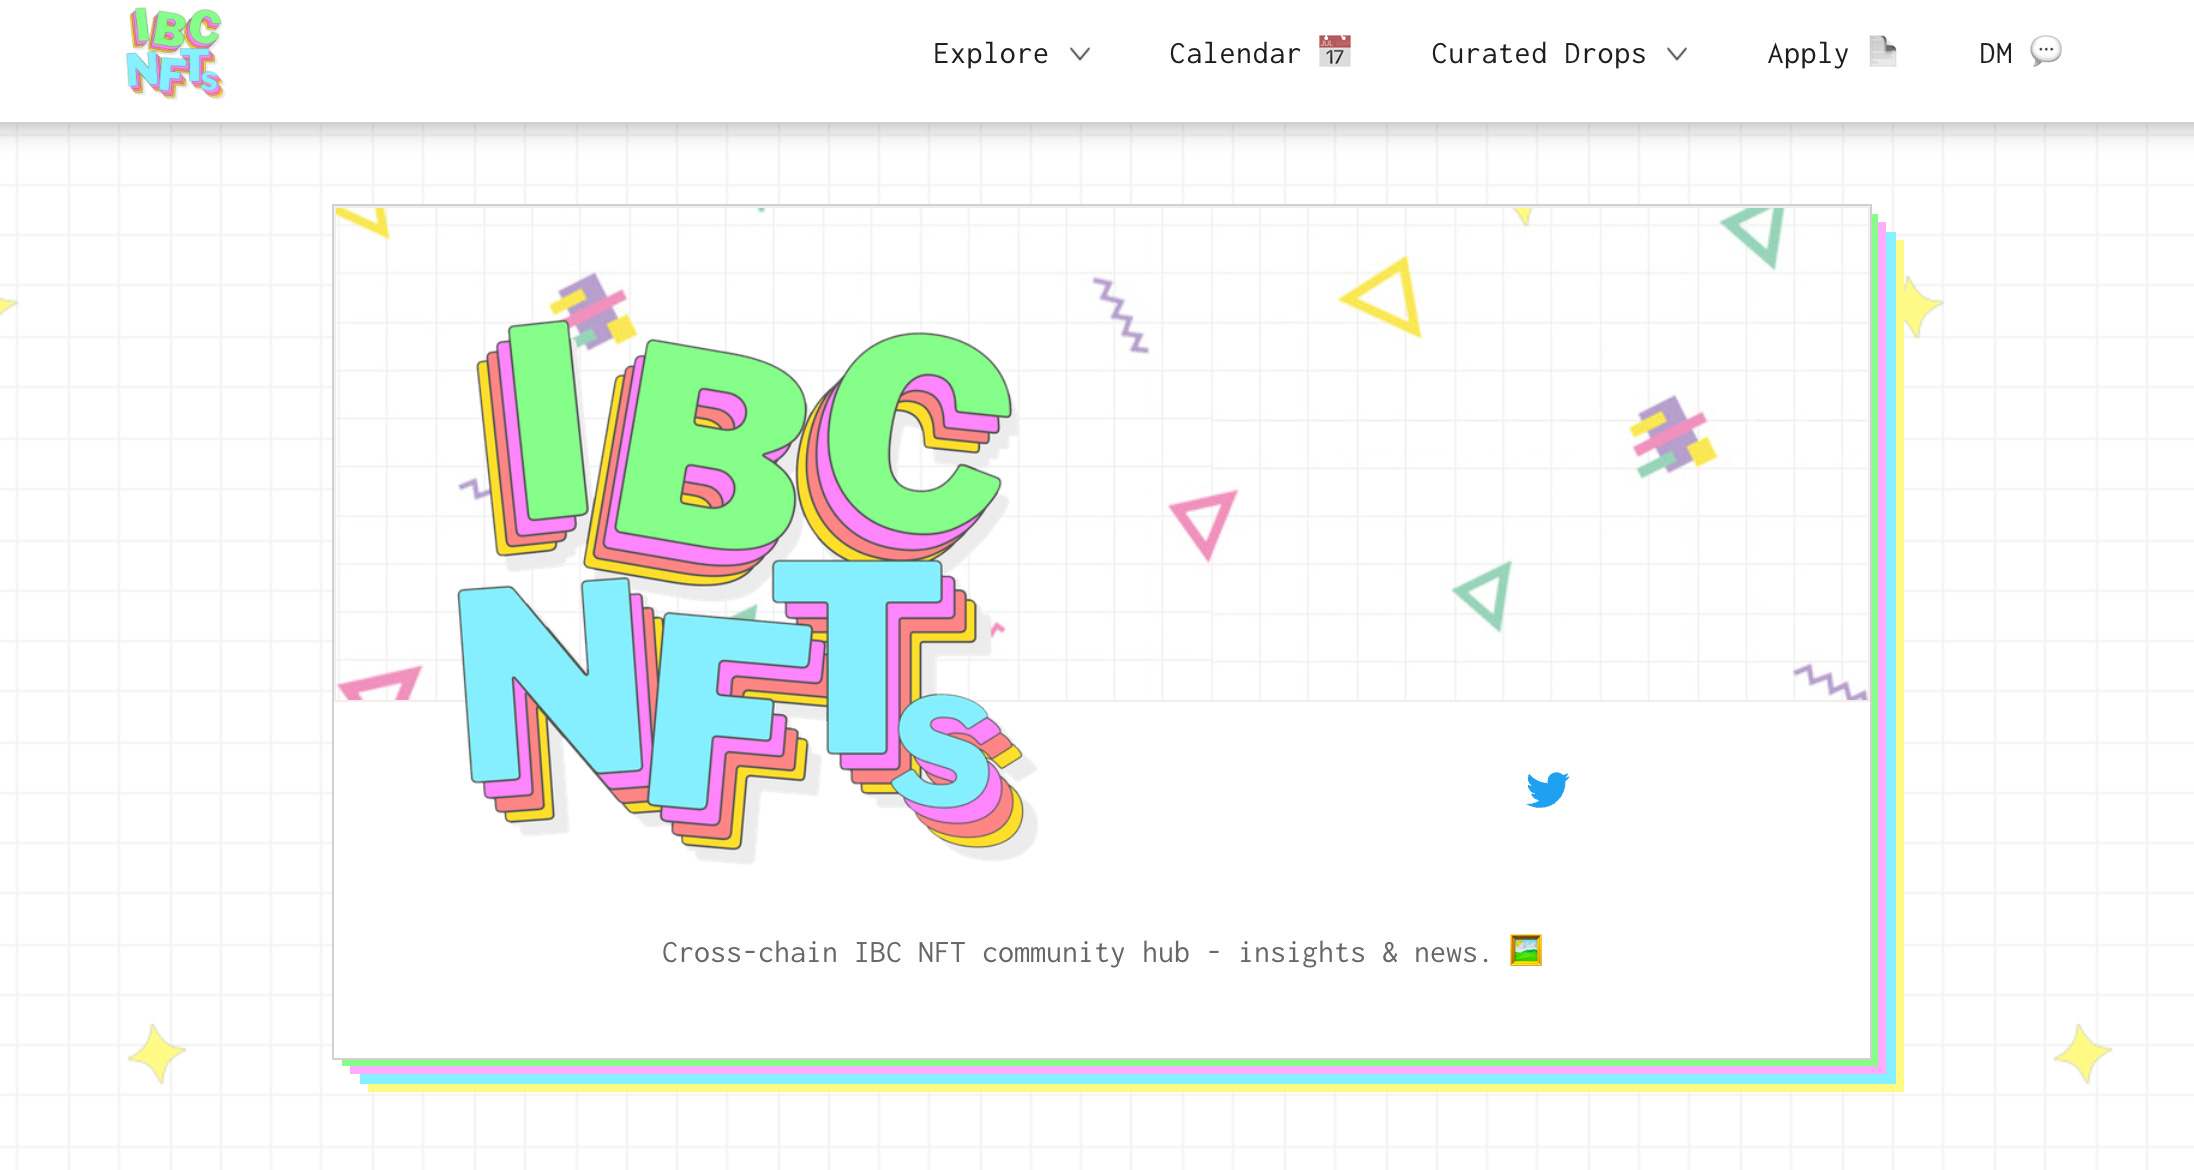Screen dimensions: 2194x1170
Task: Click the DM speech bubble icon
Action: (2046, 51)
